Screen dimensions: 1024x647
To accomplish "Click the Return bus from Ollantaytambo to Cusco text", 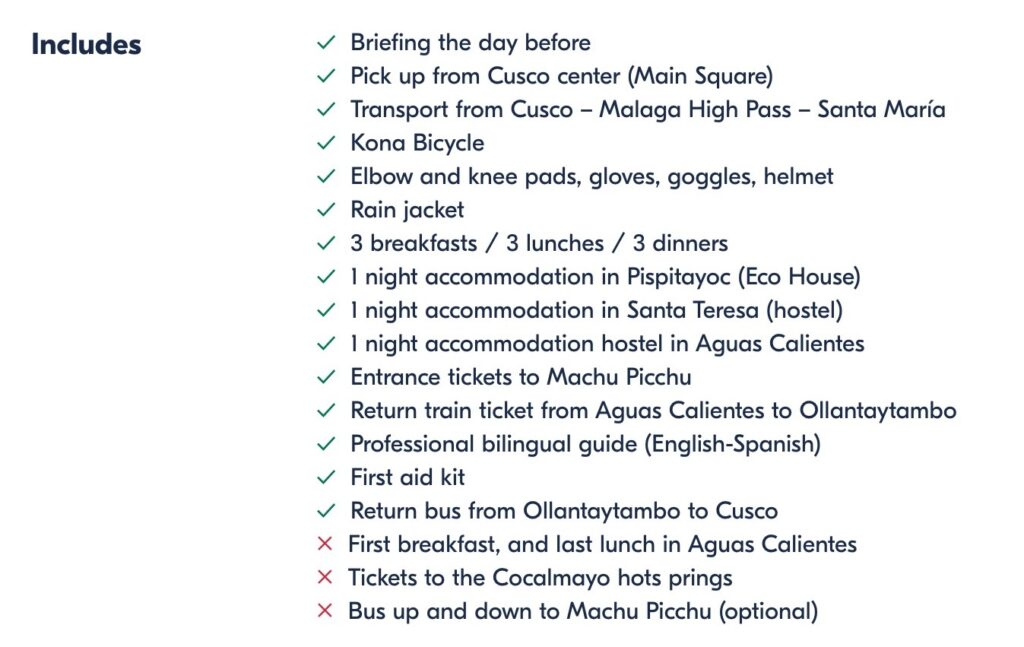I will [563, 511].
